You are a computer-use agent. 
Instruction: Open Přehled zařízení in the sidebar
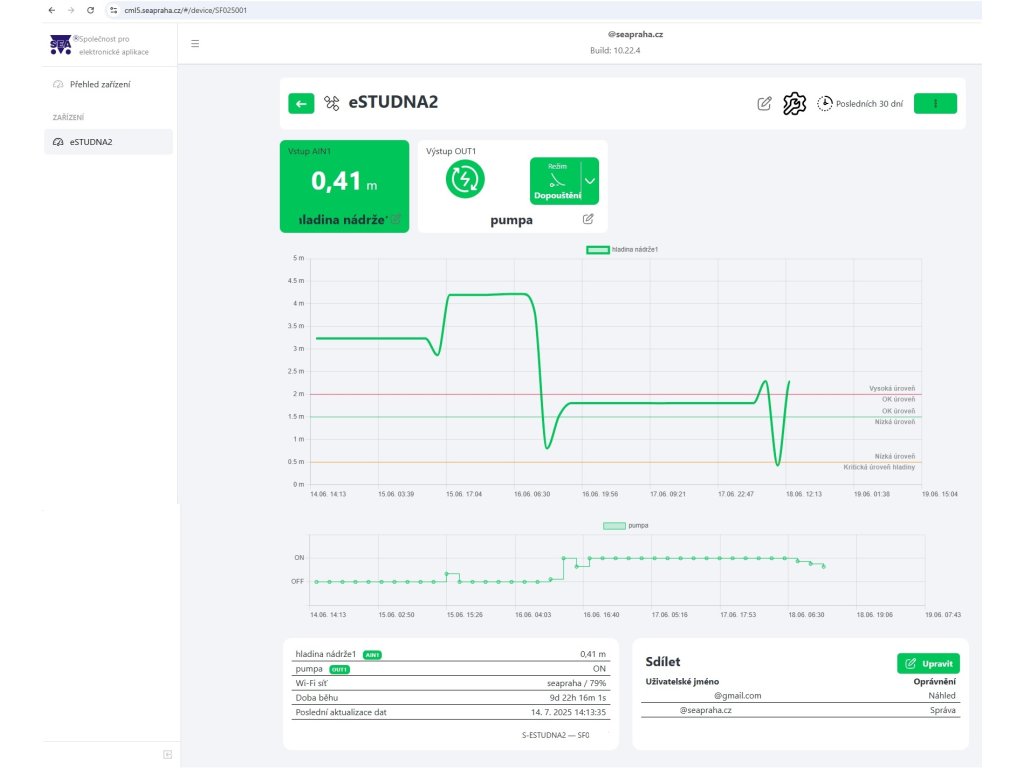point(99,84)
